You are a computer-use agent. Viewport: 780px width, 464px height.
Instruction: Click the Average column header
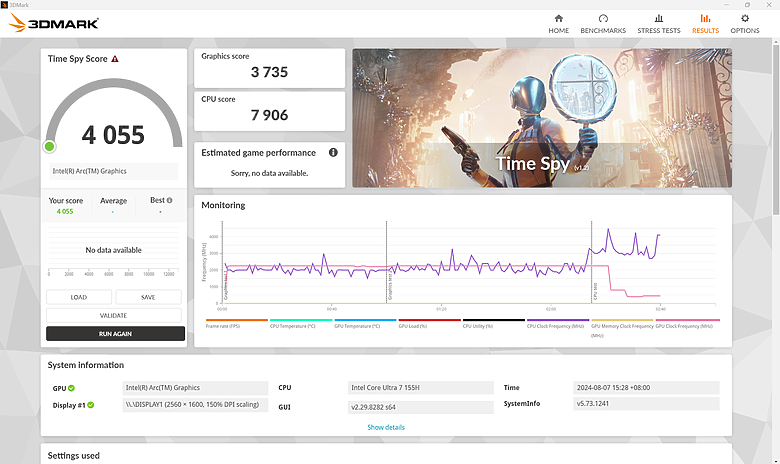[x=113, y=200]
